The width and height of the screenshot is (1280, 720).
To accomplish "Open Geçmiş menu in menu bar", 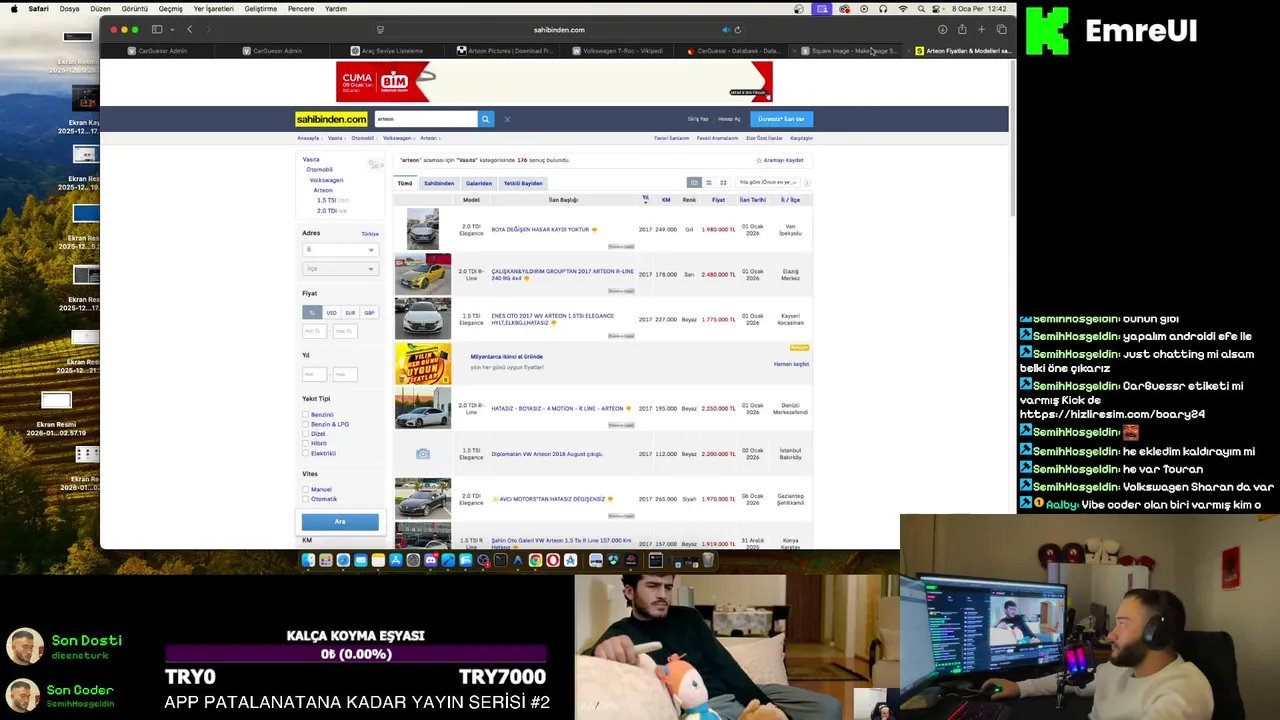I will tap(171, 9).
